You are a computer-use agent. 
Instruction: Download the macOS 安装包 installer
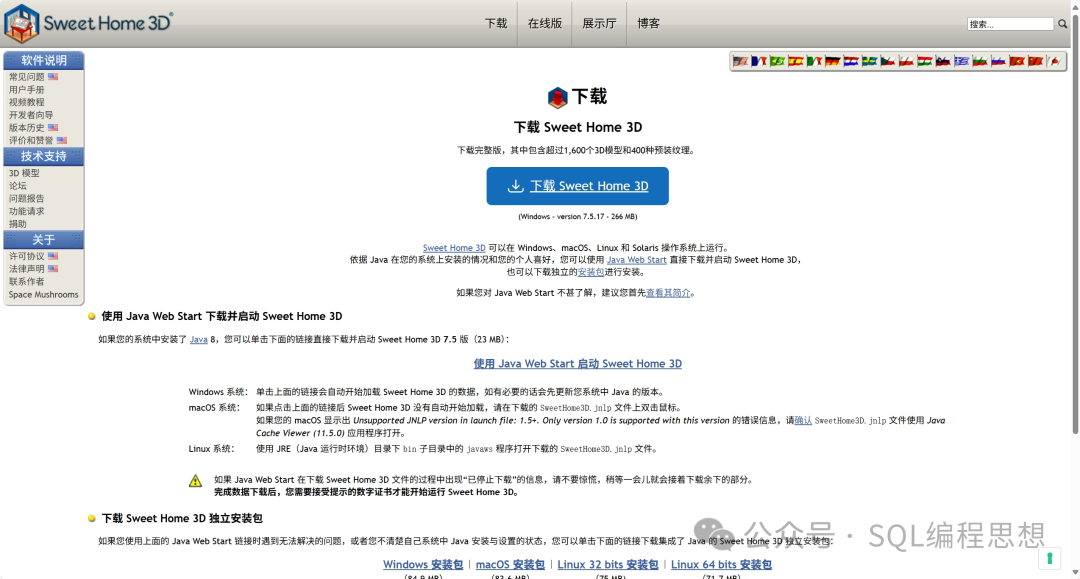tap(510, 565)
